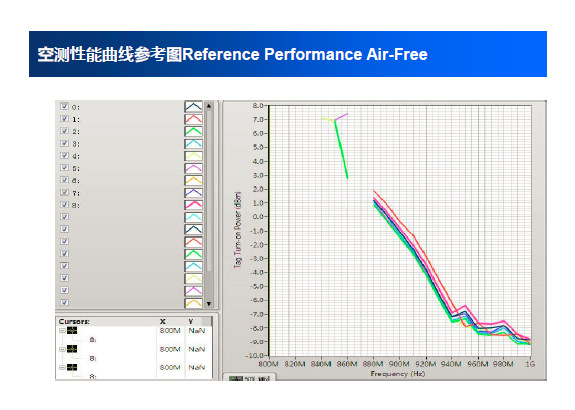Screen dimensions: 575x410
Task: Toggle the checkbox next to trace 4
Action: click(65, 155)
